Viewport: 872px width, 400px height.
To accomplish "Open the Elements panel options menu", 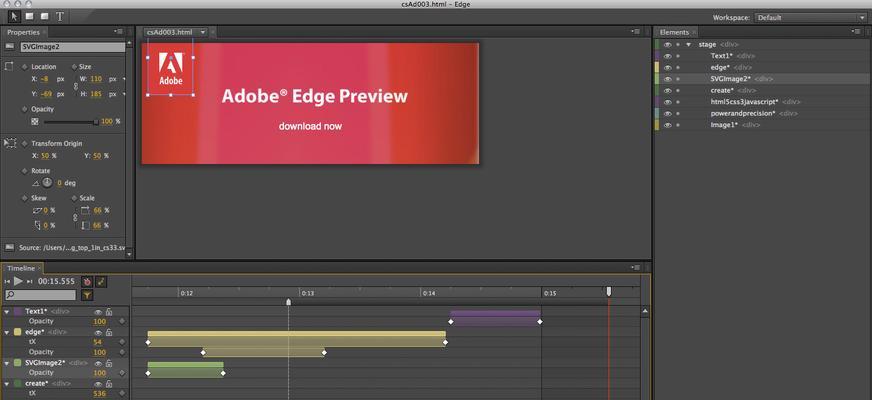I will [858, 32].
